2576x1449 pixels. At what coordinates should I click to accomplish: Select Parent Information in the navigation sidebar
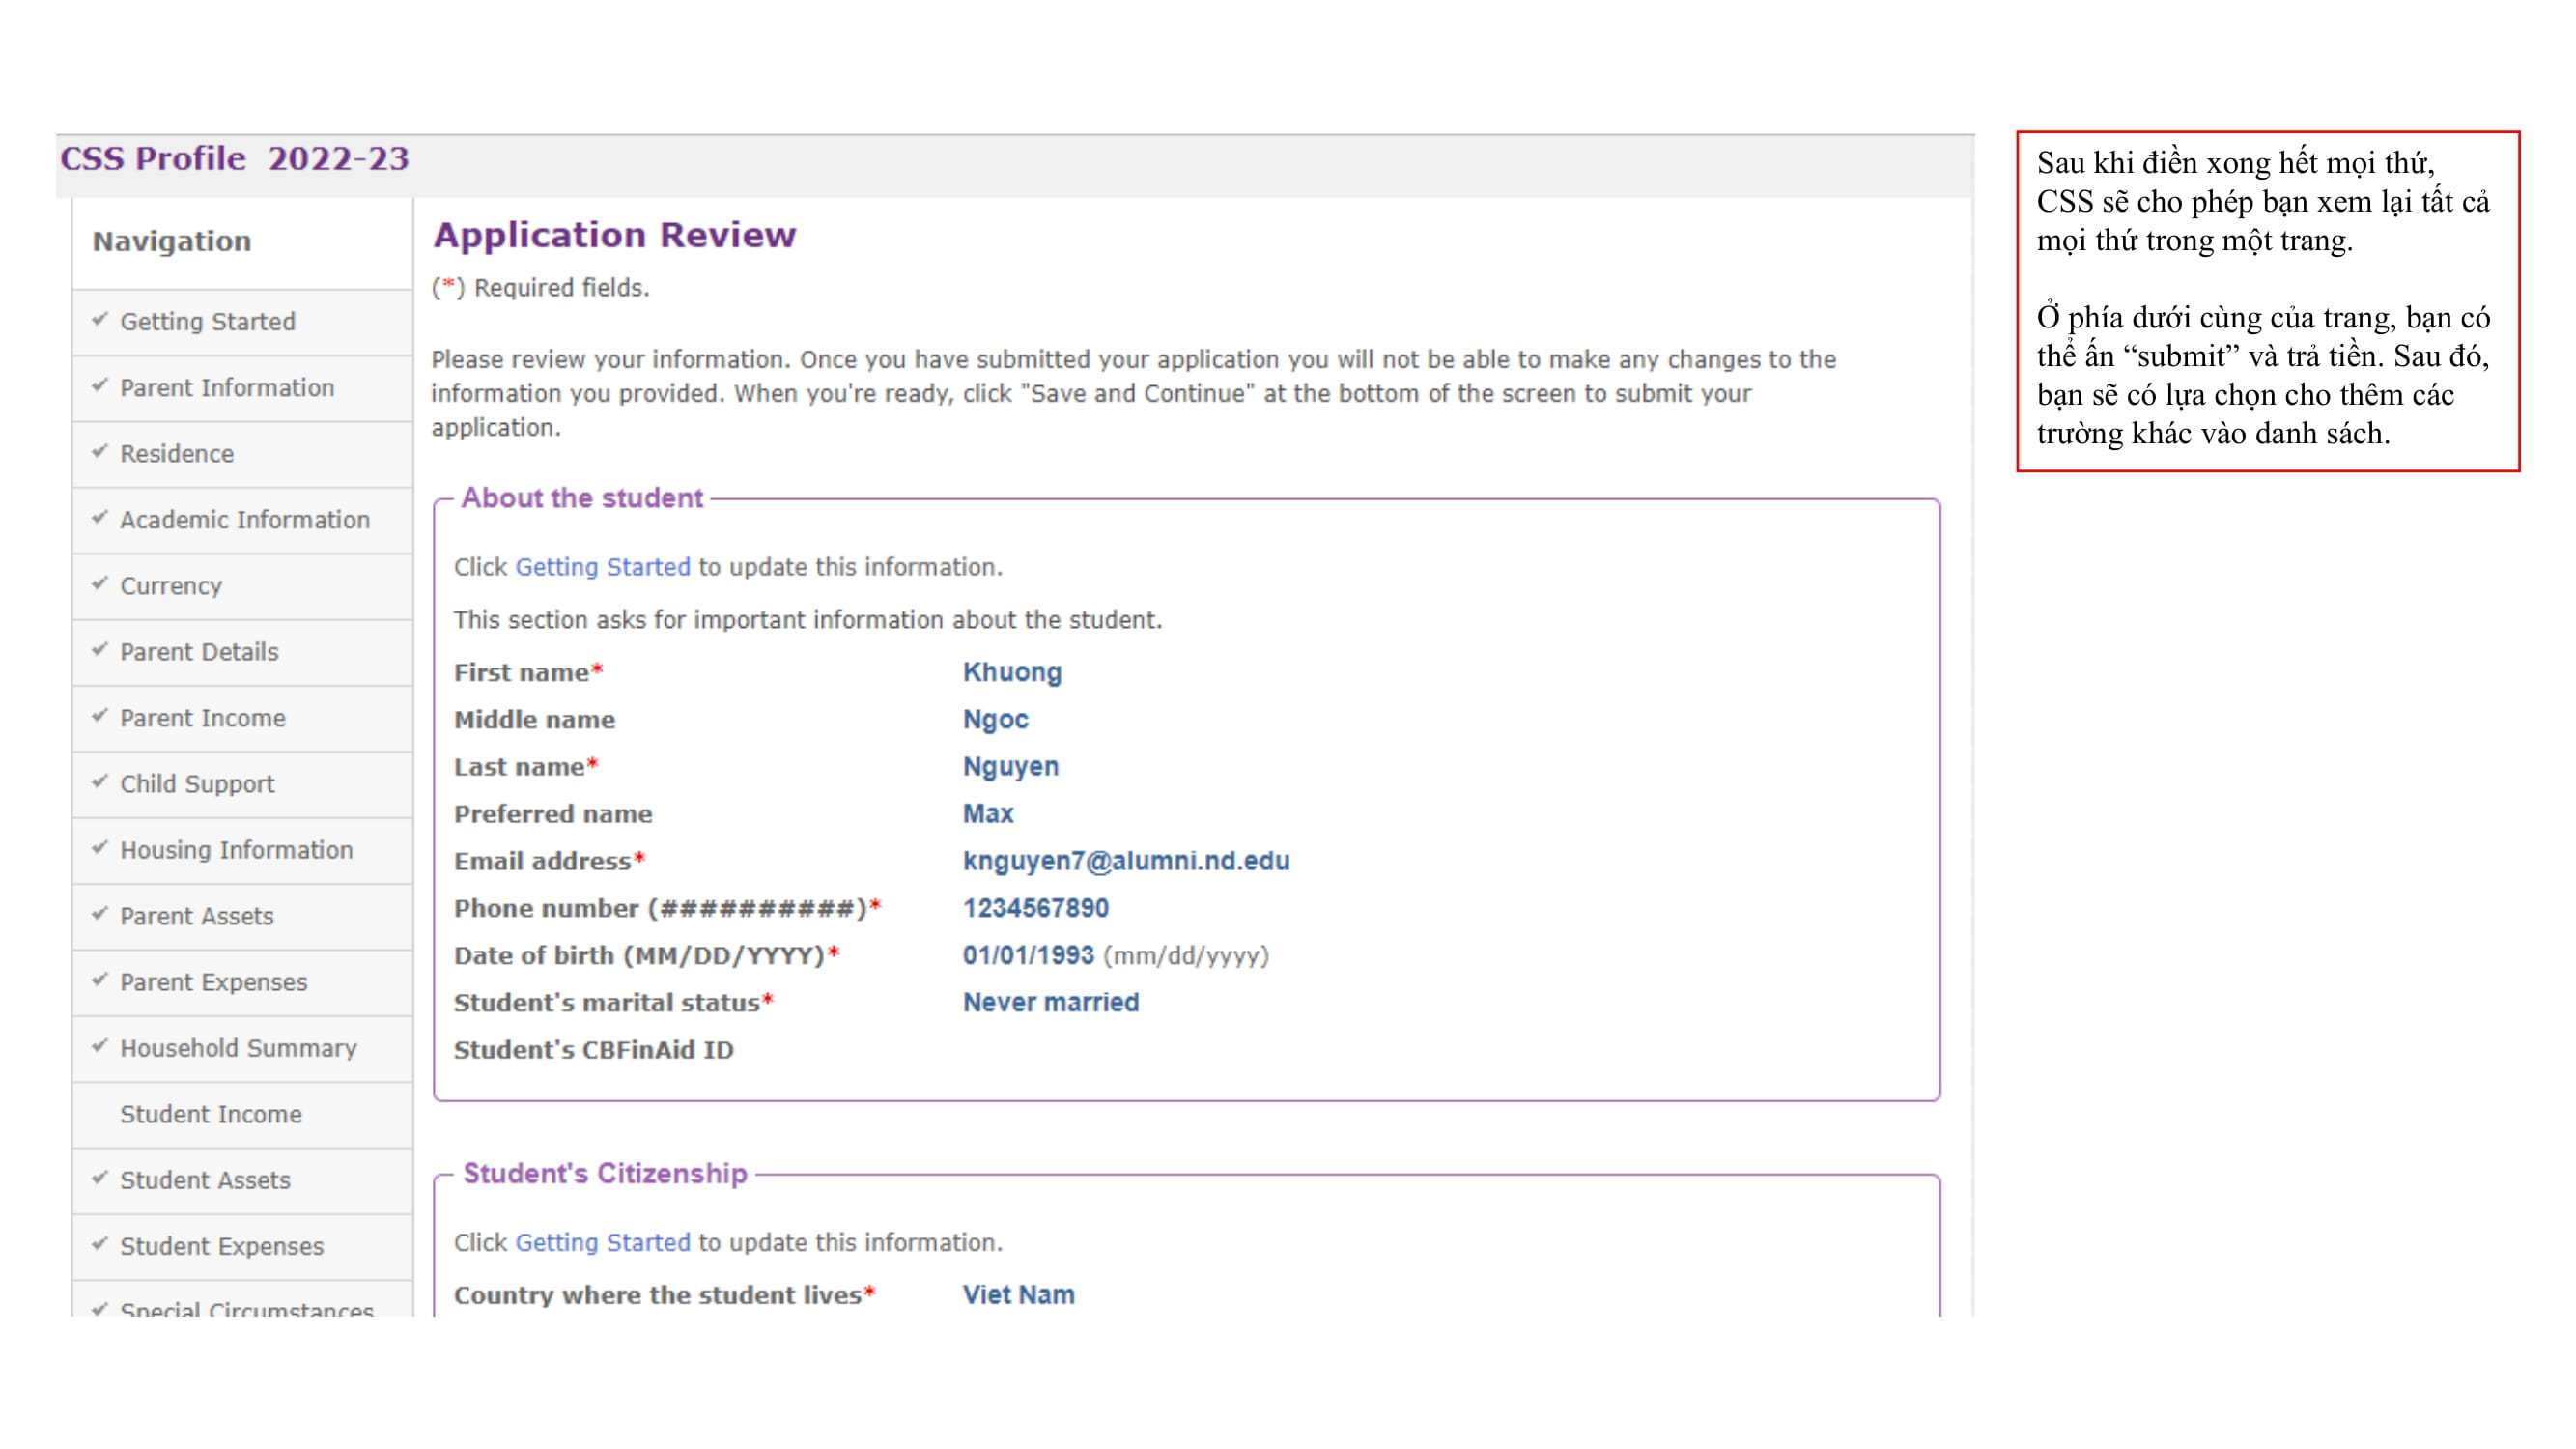[229, 387]
